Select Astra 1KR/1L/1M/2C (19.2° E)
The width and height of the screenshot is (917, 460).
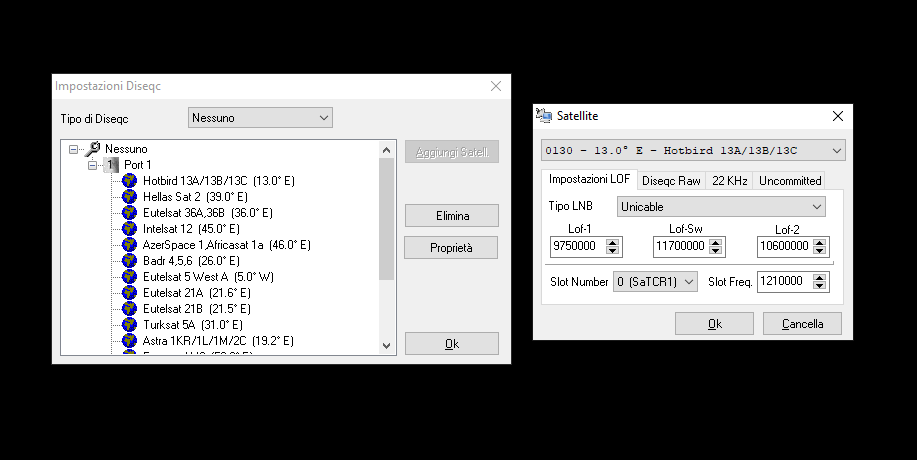218,341
